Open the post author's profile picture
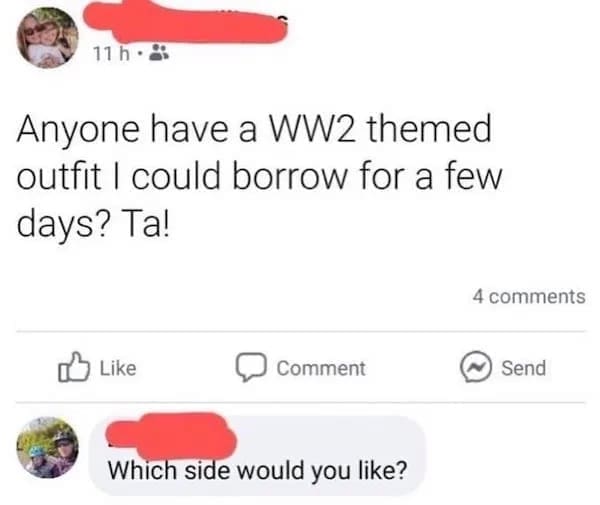Viewport: 600px width, 505px height. click(x=47, y=37)
